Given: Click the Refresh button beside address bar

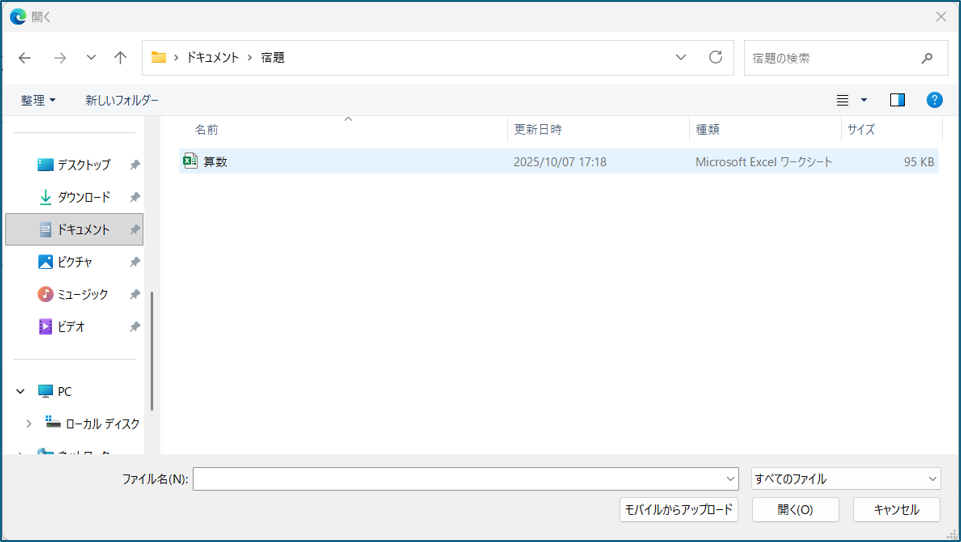Looking at the screenshot, I should [x=715, y=58].
